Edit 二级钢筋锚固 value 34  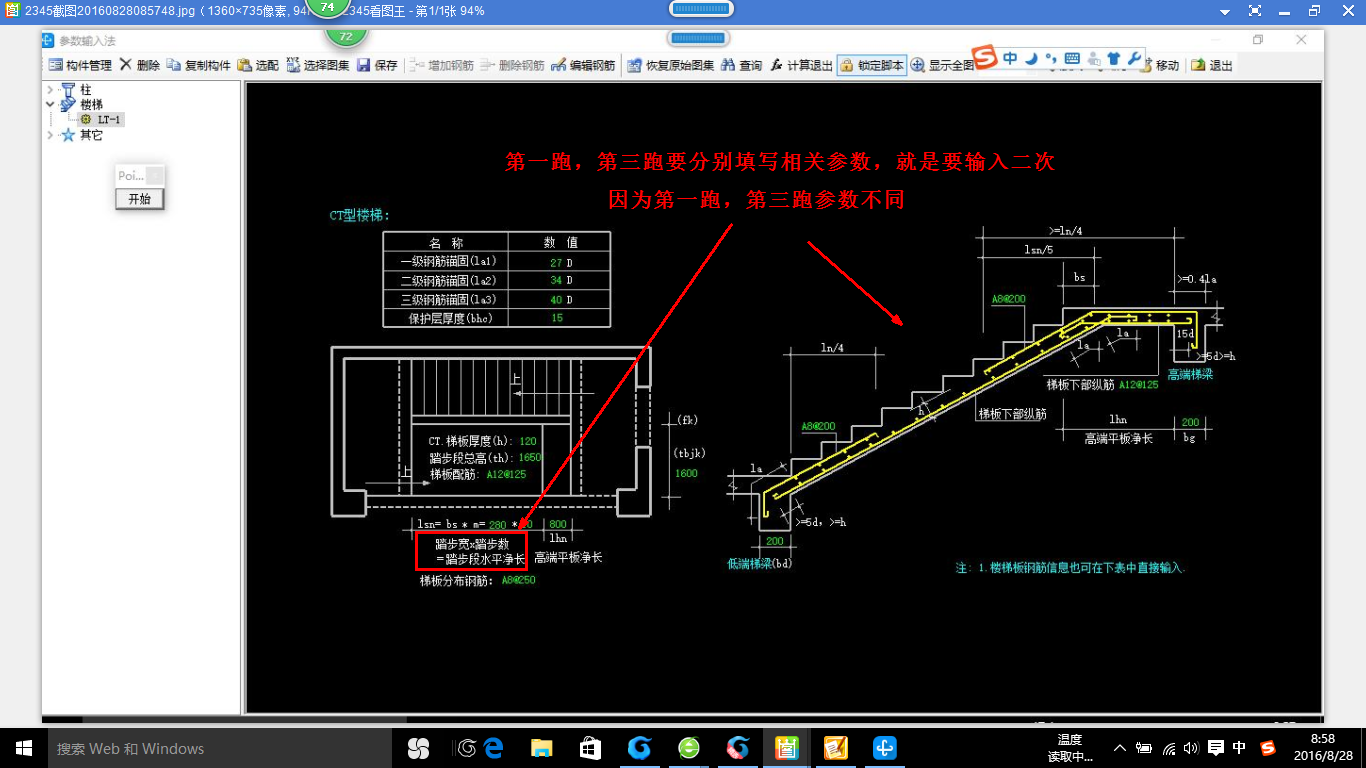point(556,280)
